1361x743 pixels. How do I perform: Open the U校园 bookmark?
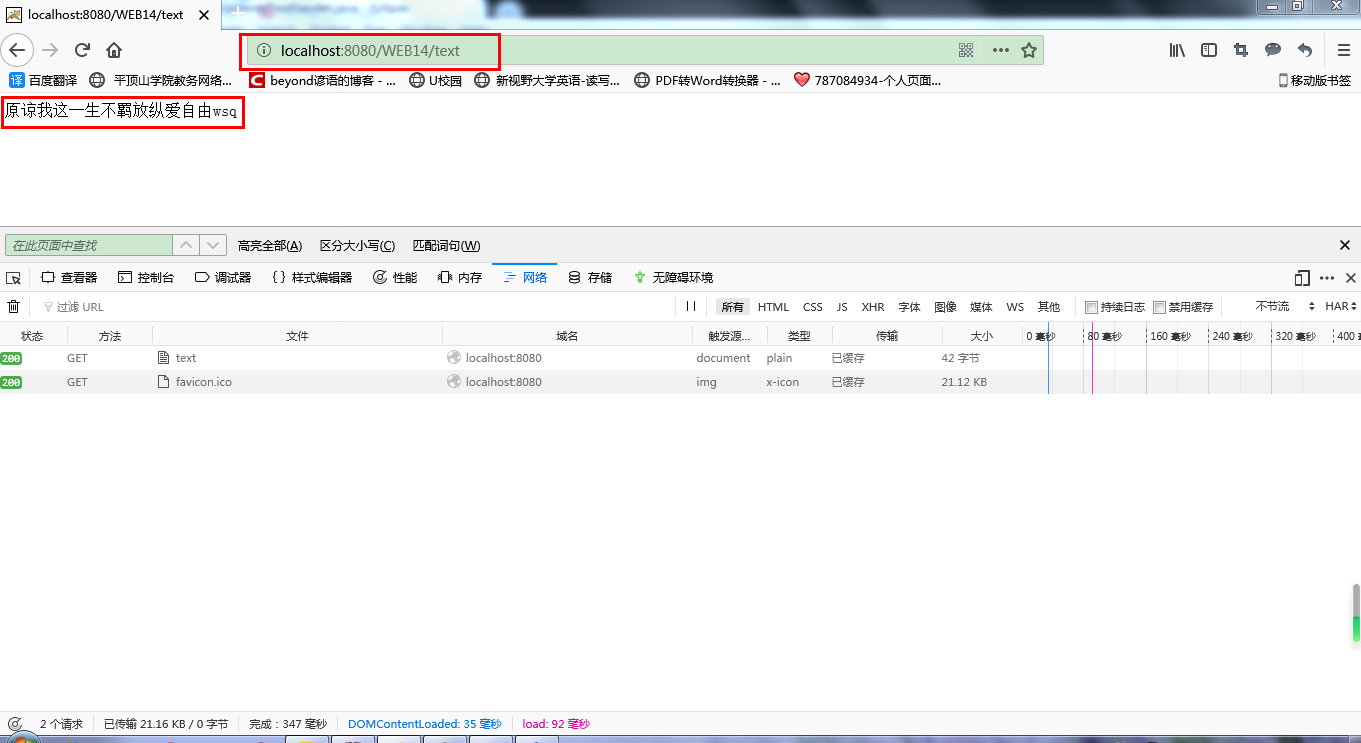tap(435, 80)
